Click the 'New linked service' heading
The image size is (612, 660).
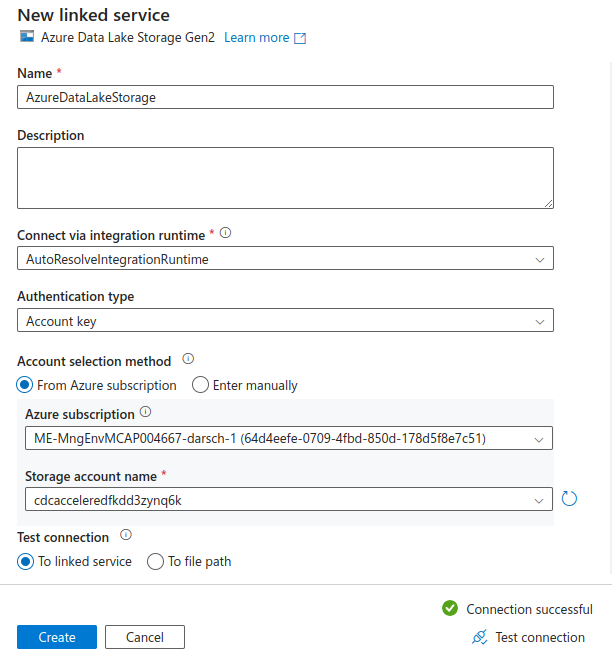93,15
